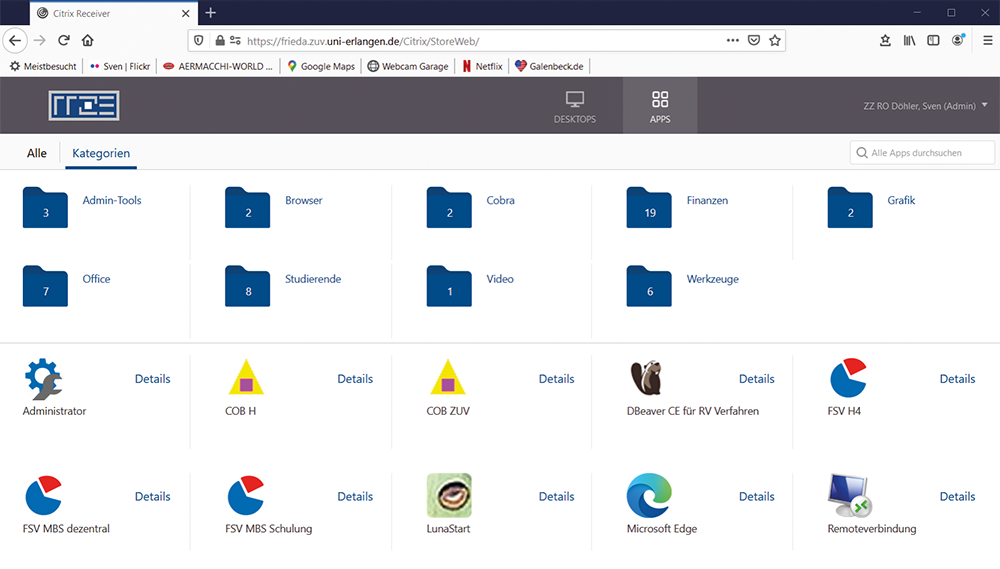The height and width of the screenshot is (569, 1000).
Task: Launch the Administrator gear app icon
Action: click(x=44, y=379)
